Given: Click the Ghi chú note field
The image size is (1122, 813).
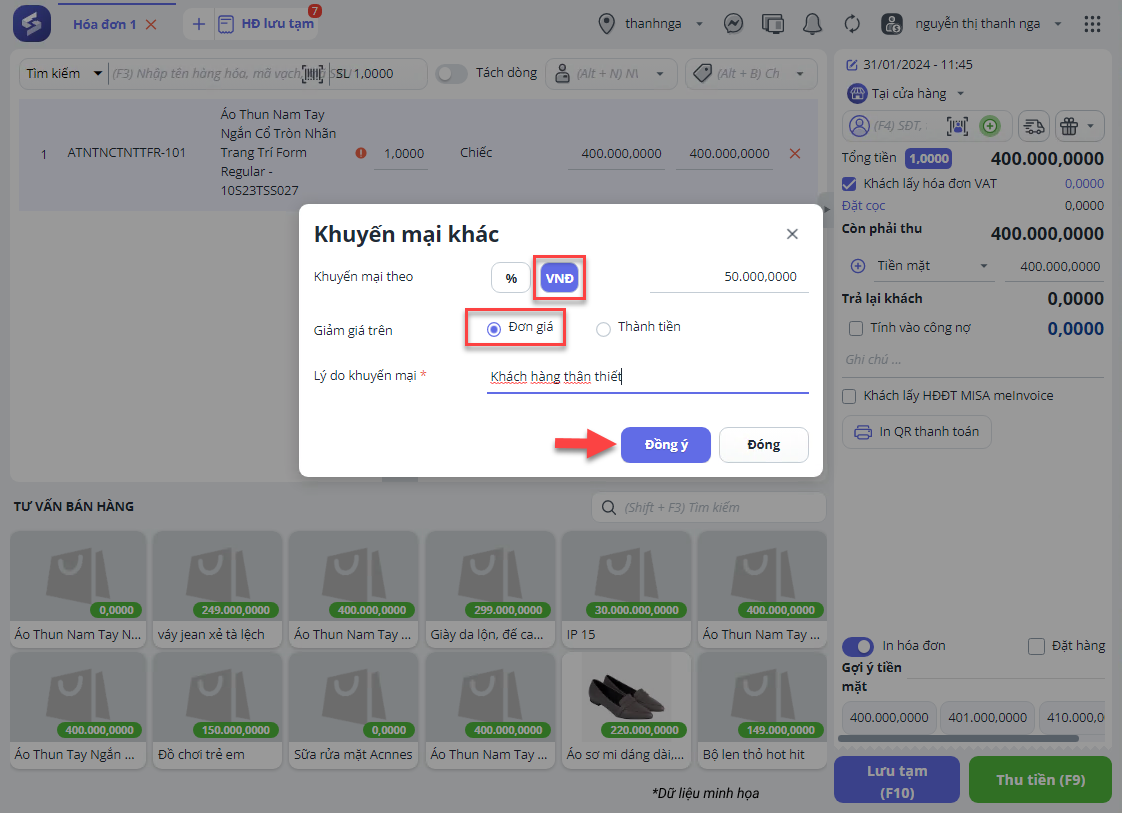Looking at the screenshot, I should pyautogui.click(x=973, y=360).
